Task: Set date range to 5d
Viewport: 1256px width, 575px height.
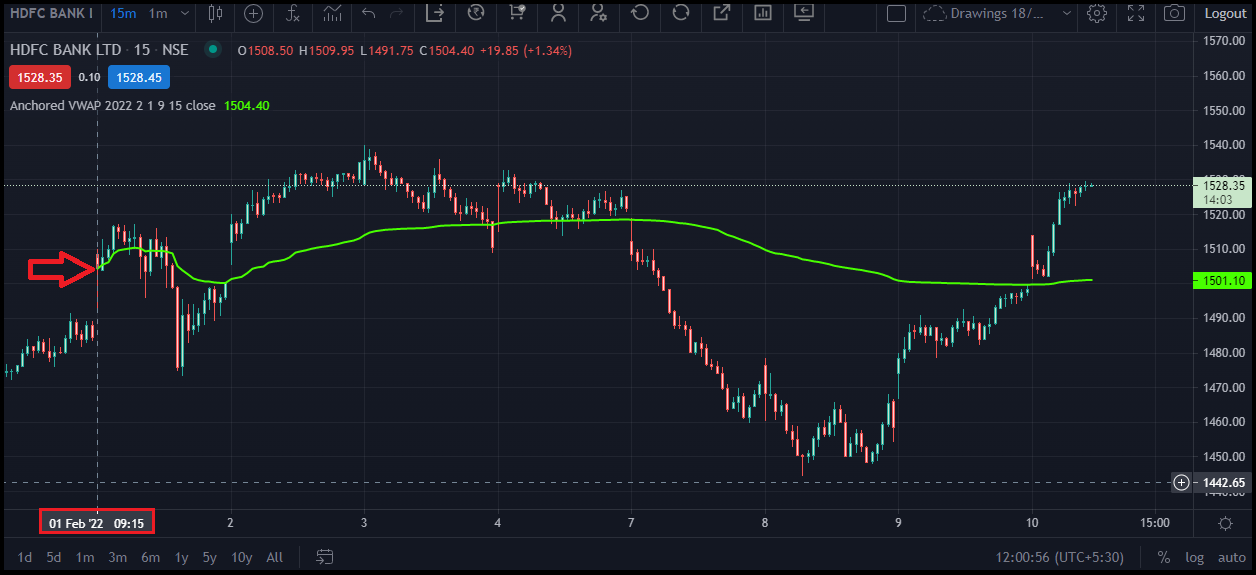Action: coord(54,557)
